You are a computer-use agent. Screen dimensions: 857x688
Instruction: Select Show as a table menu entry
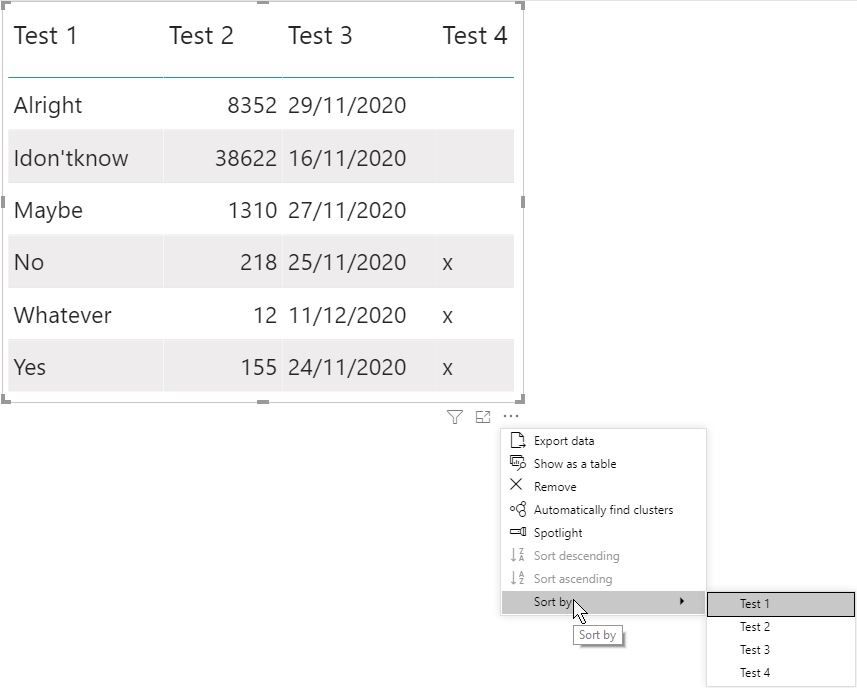click(x=603, y=463)
